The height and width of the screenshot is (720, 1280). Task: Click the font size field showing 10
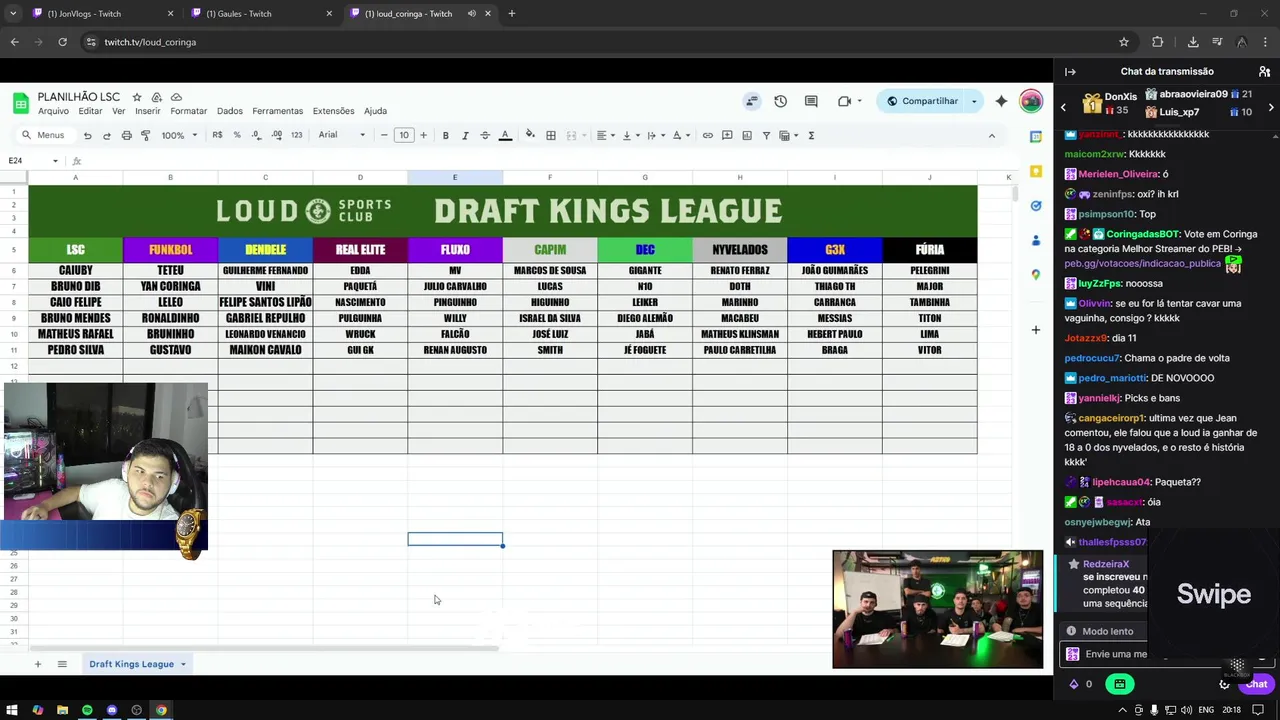tap(404, 135)
